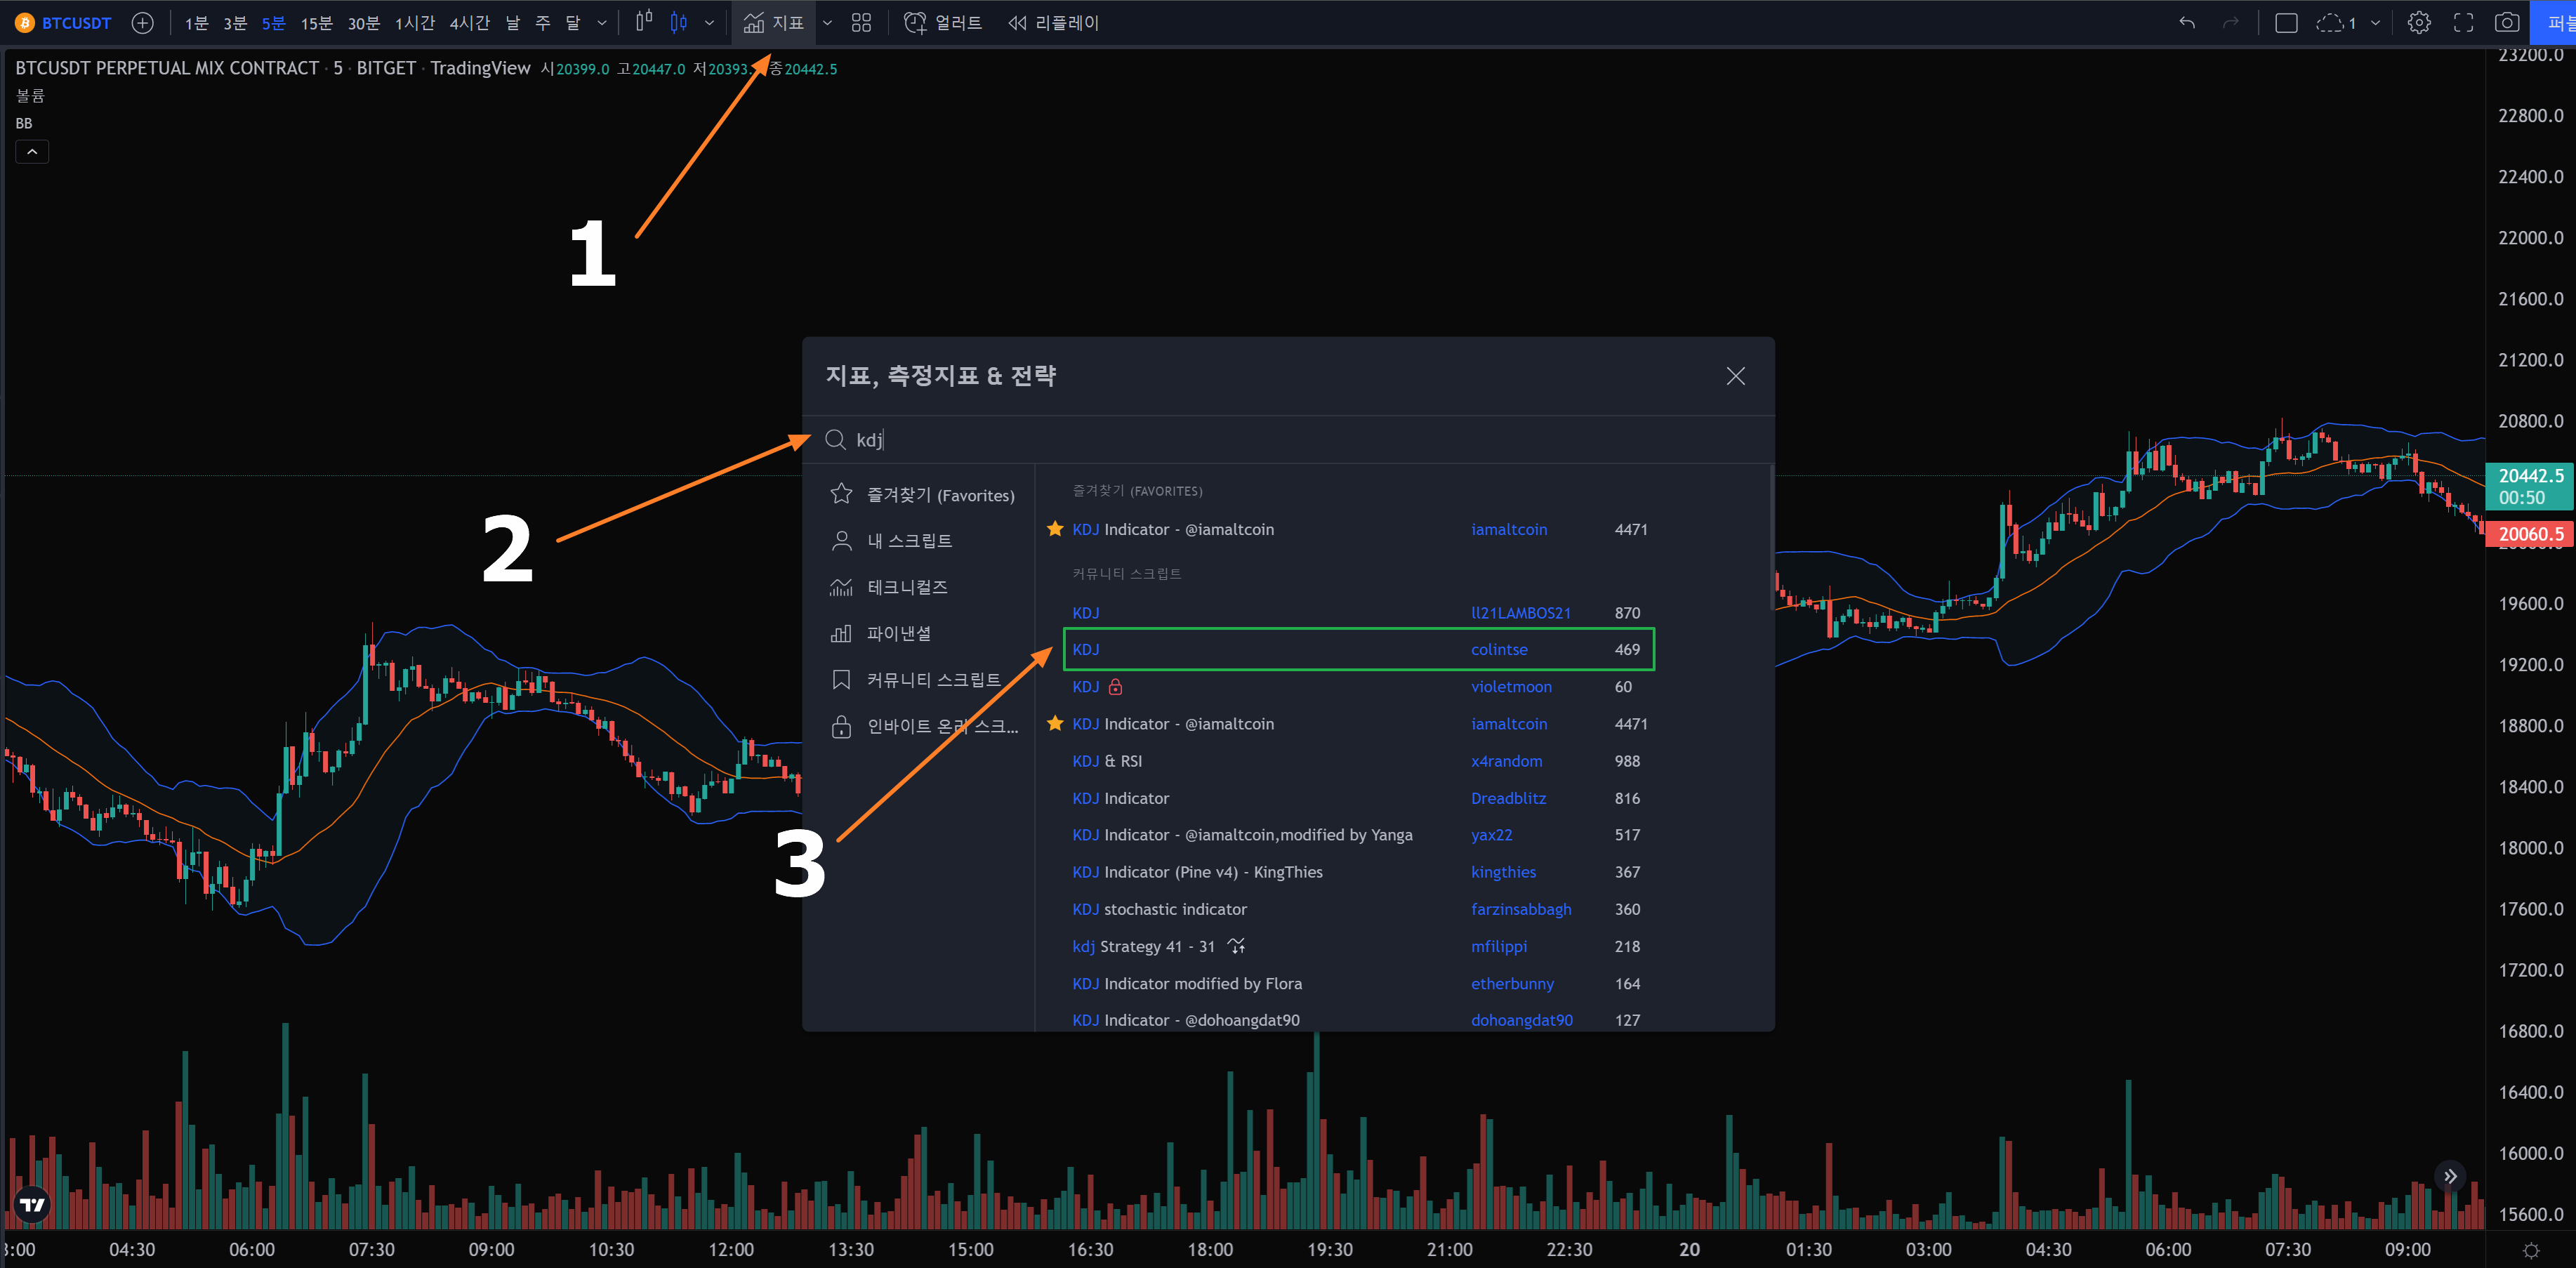Screen dimensions: 2576x1268
Task: Open the 즐겨찾기 (Favorites) category
Action: pos(922,495)
